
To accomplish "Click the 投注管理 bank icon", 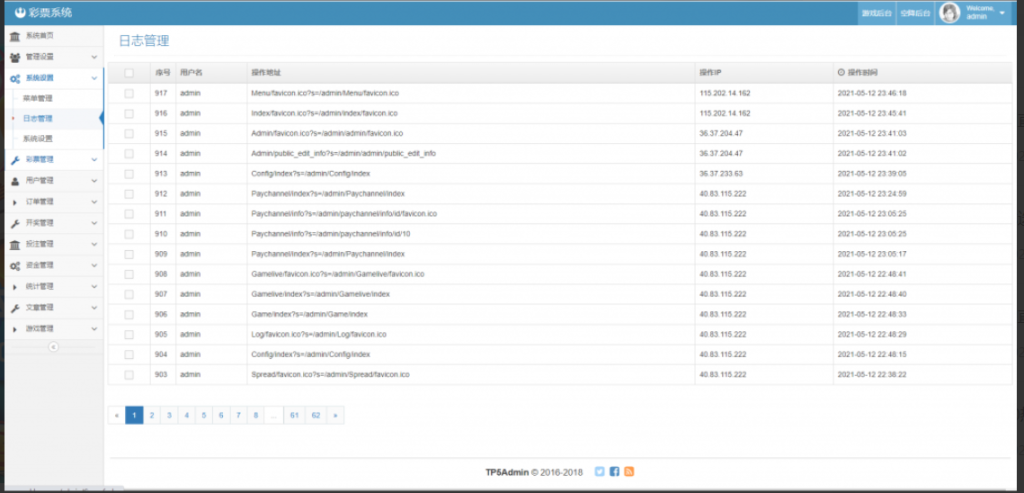I will coord(15,244).
